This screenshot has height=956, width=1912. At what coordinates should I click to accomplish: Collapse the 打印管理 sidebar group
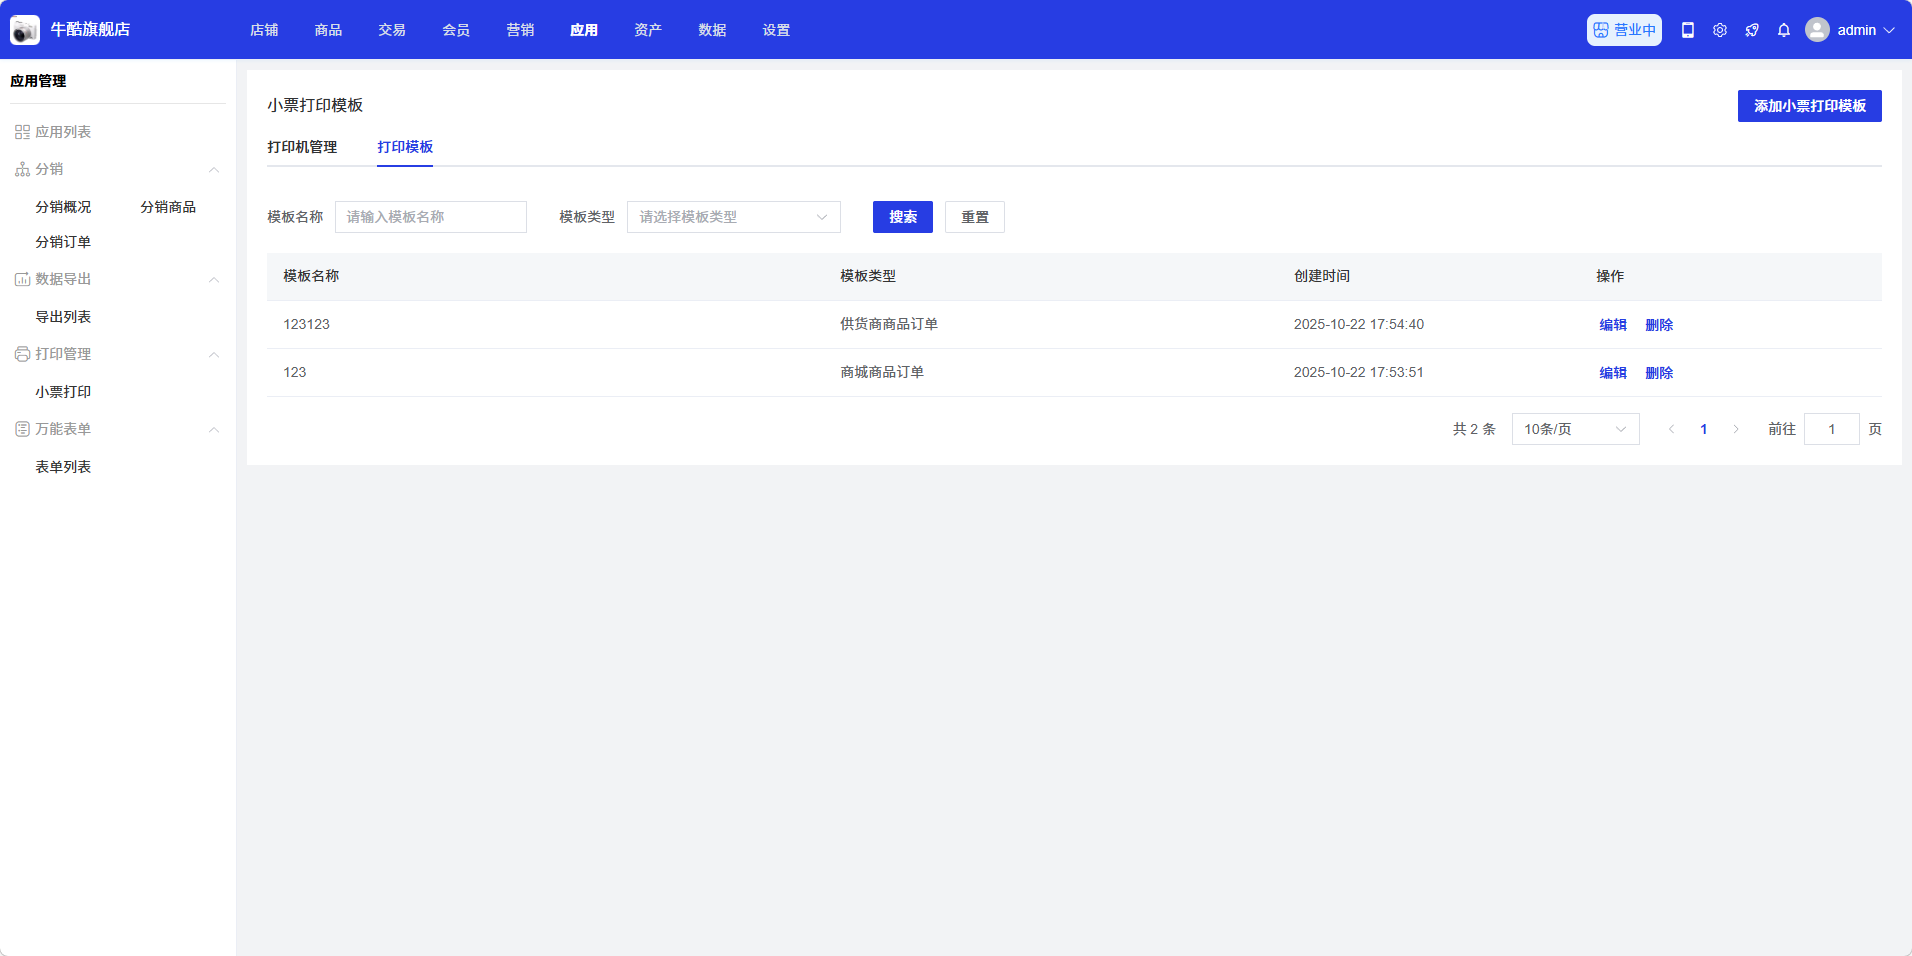[213, 355]
